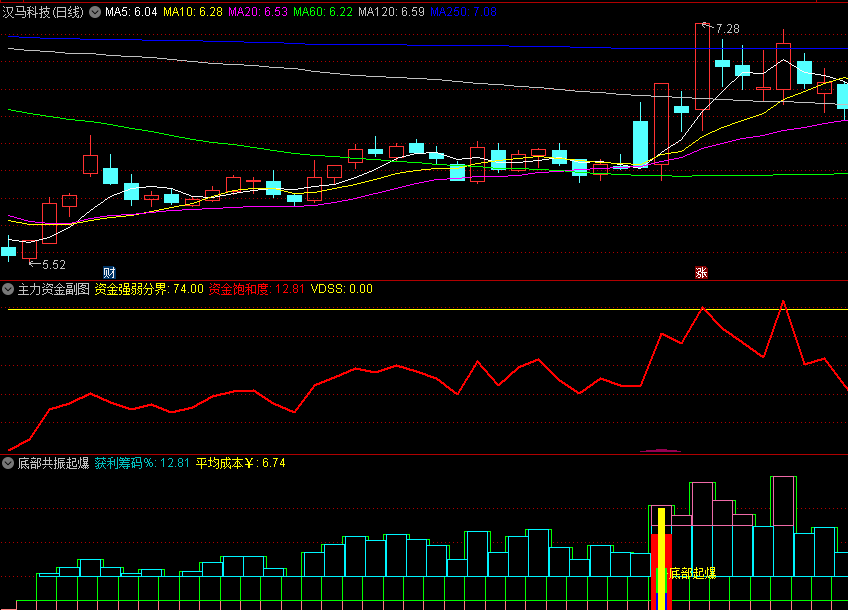
Task: Select the VDSS: 0.00 label
Action: coord(341,289)
